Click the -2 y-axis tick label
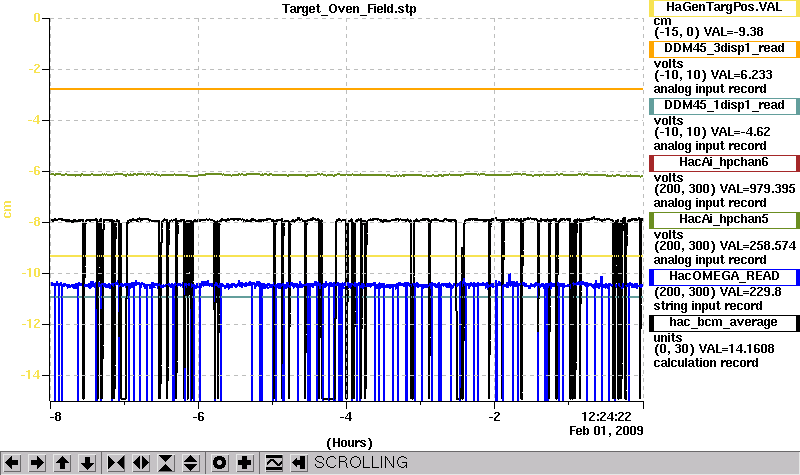 (34, 69)
